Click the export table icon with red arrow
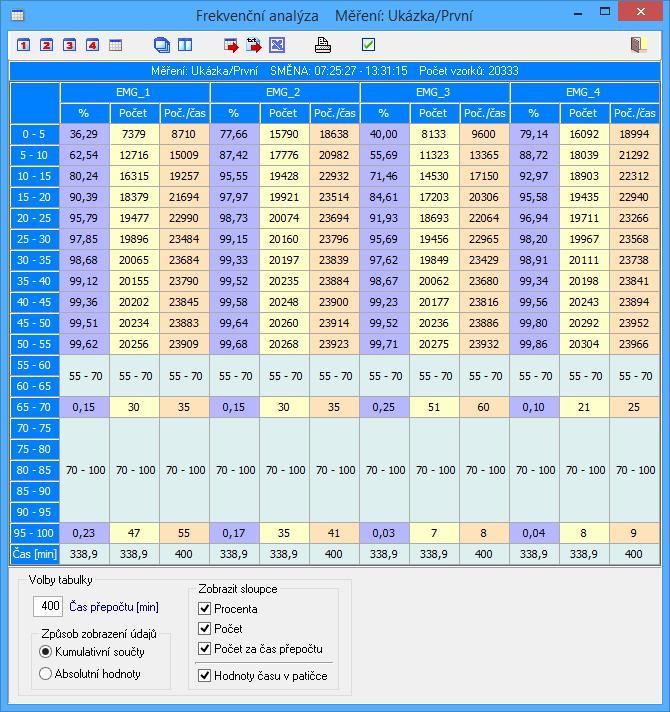This screenshot has width=670, height=712. click(231, 45)
